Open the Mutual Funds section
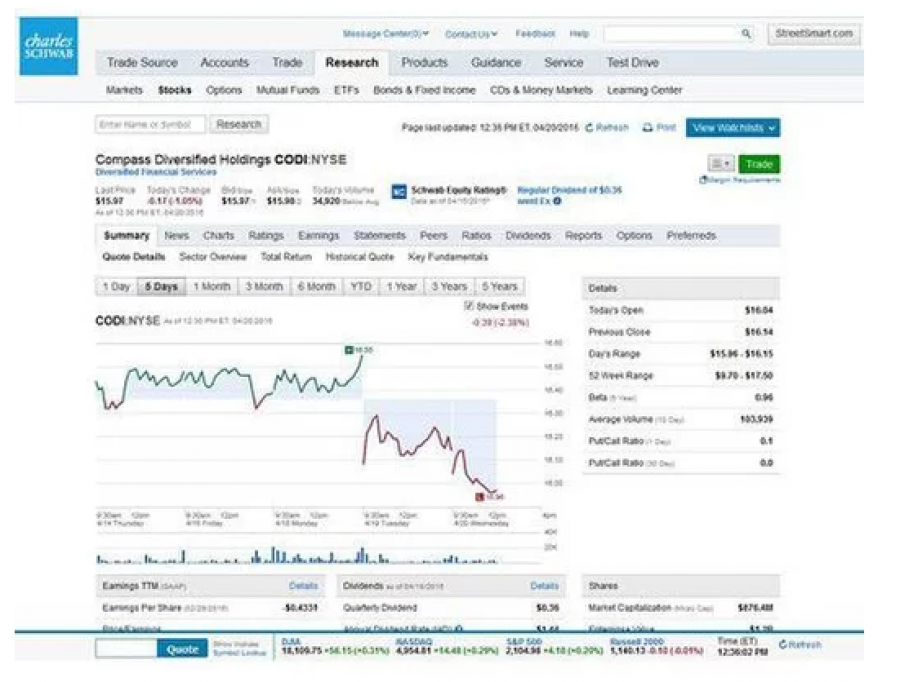The height and width of the screenshot is (682, 900). (284, 90)
